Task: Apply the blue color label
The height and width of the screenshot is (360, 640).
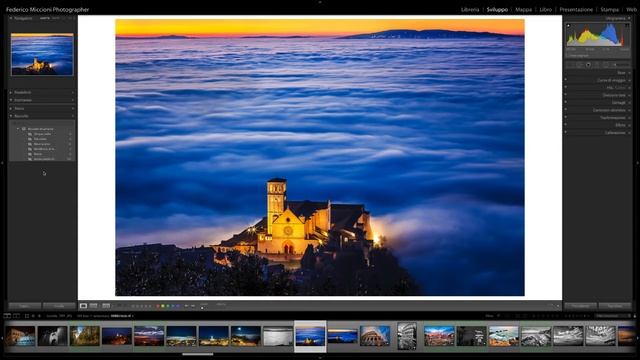Action: [173, 306]
